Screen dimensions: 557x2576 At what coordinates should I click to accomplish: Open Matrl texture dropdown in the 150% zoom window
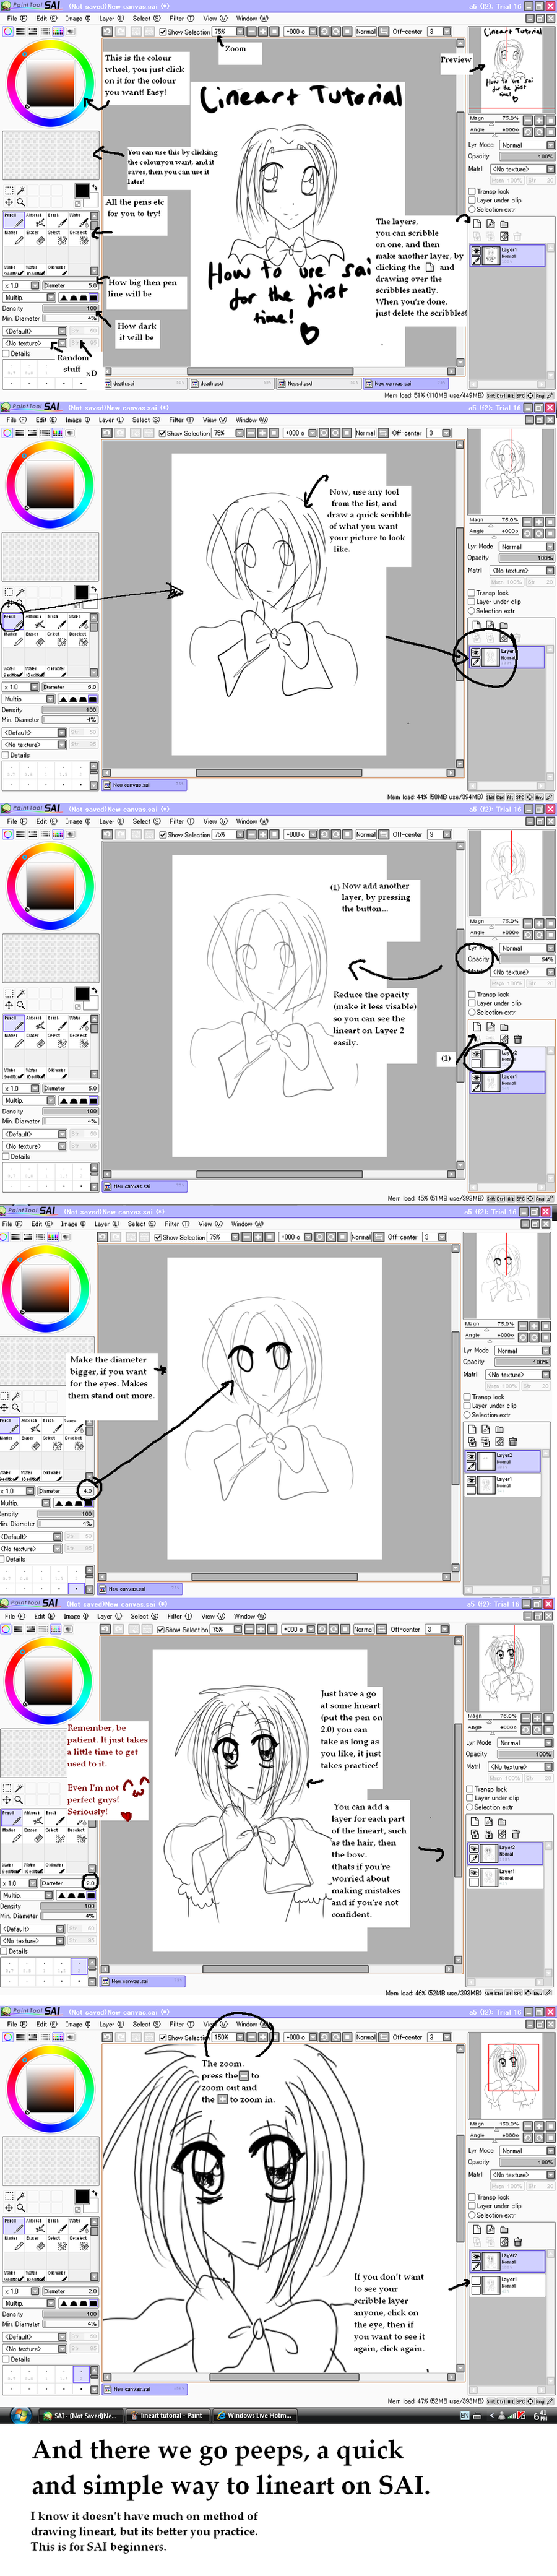(x=522, y=2174)
